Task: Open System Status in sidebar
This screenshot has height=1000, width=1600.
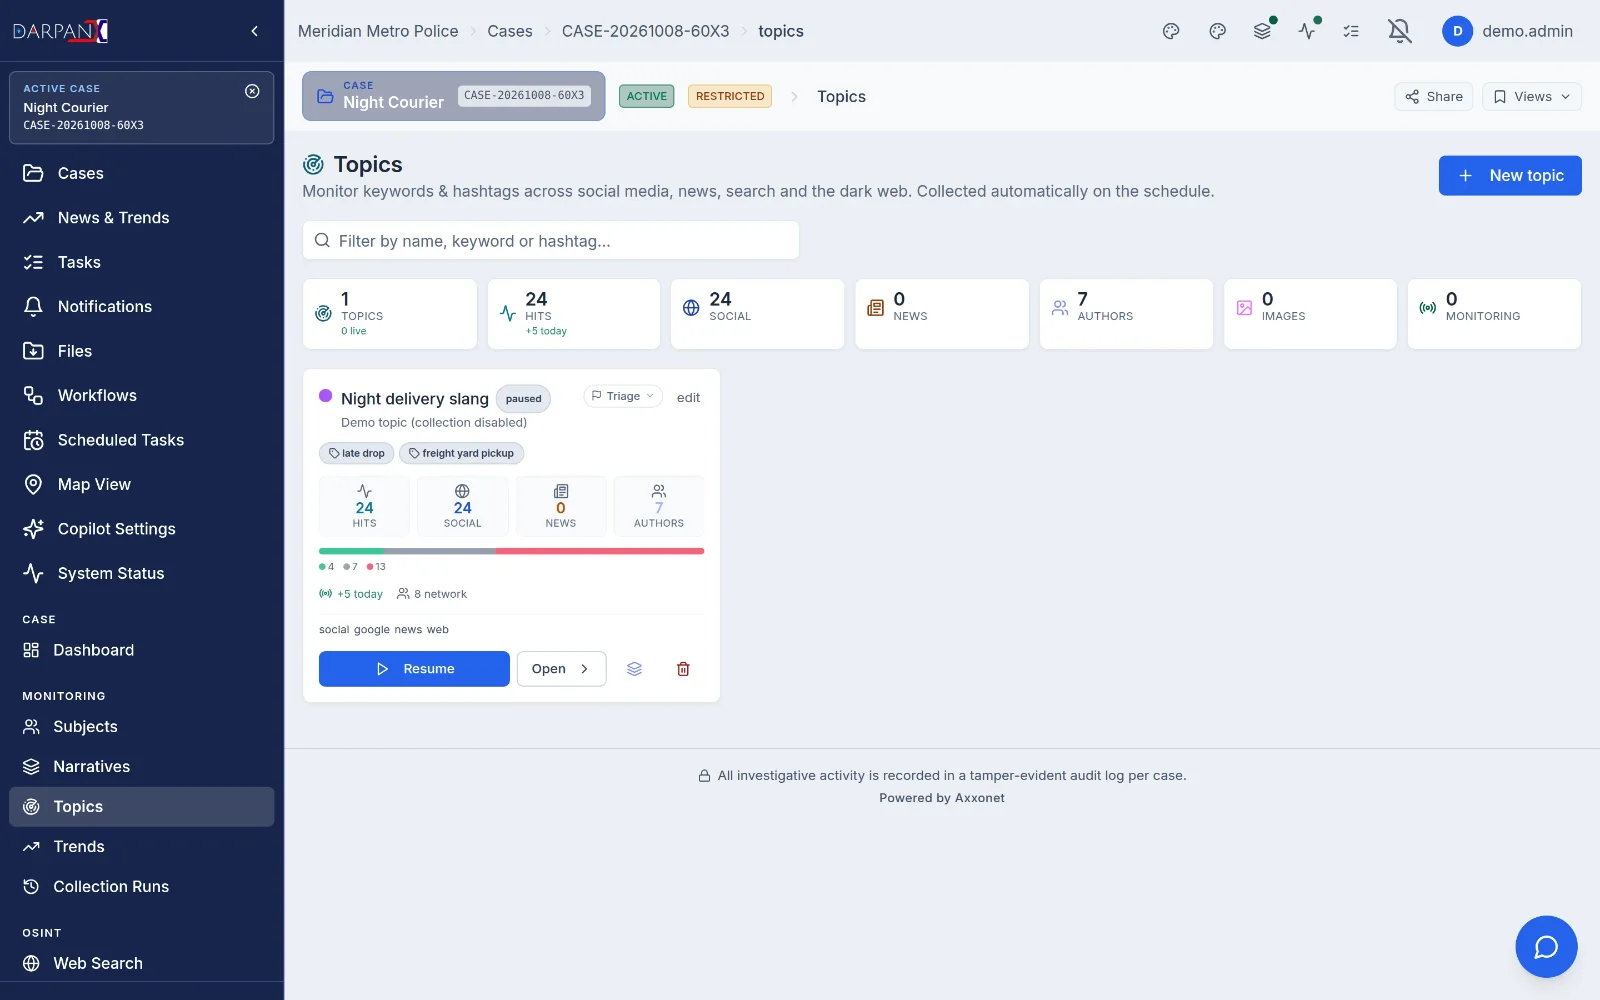Action: tap(141, 574)
